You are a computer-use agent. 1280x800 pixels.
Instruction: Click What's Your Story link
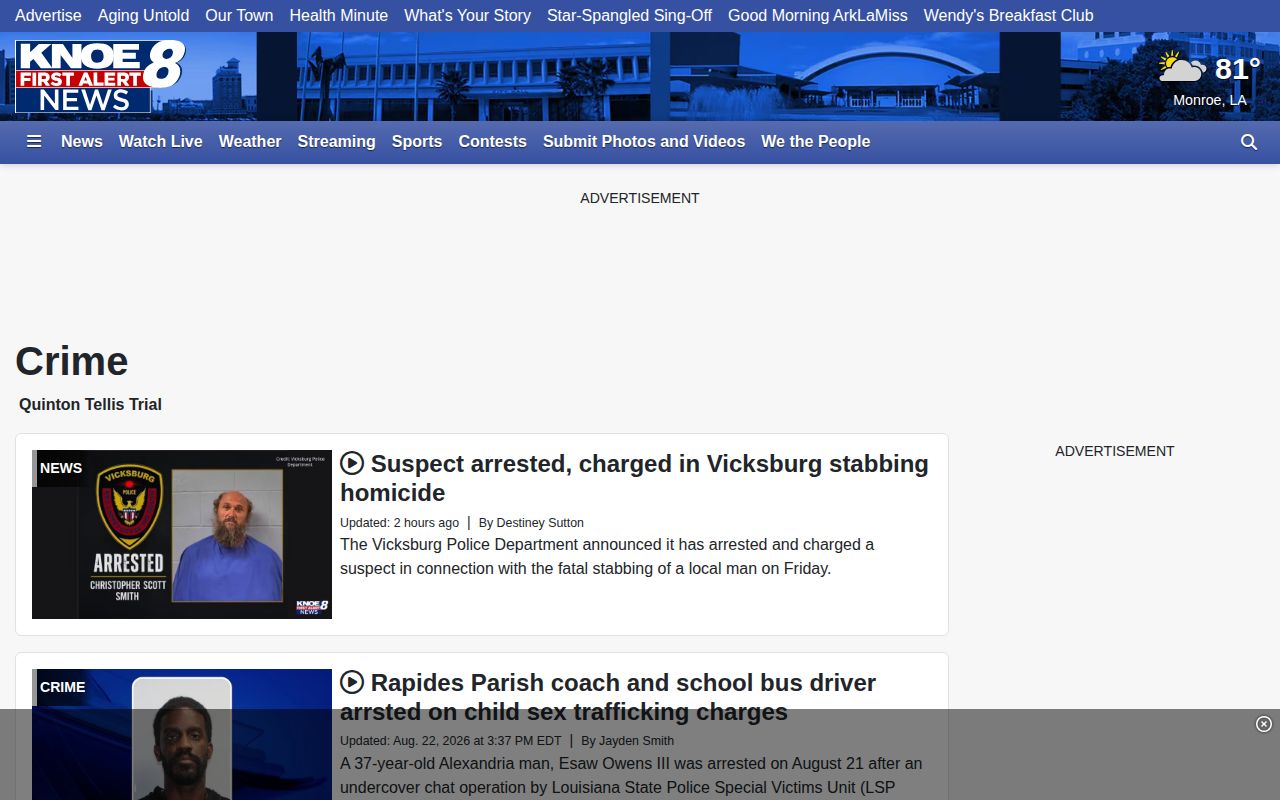point(468,16)
